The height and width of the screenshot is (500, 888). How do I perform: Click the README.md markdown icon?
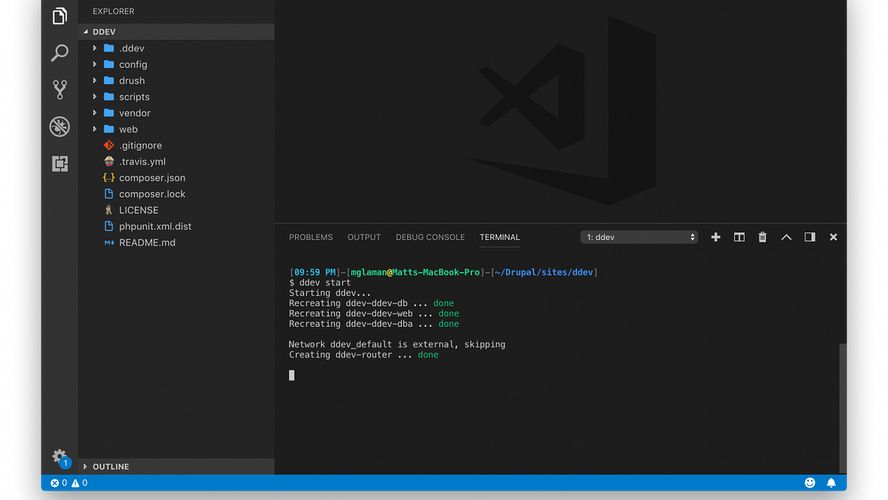tap(109, 242)
